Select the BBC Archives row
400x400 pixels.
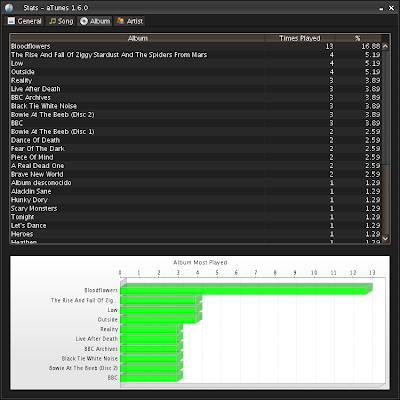[x=196, y=98]
